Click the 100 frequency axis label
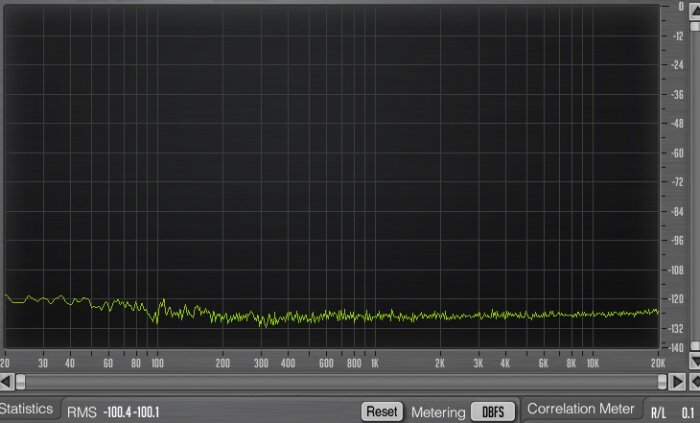 [157, 363]
